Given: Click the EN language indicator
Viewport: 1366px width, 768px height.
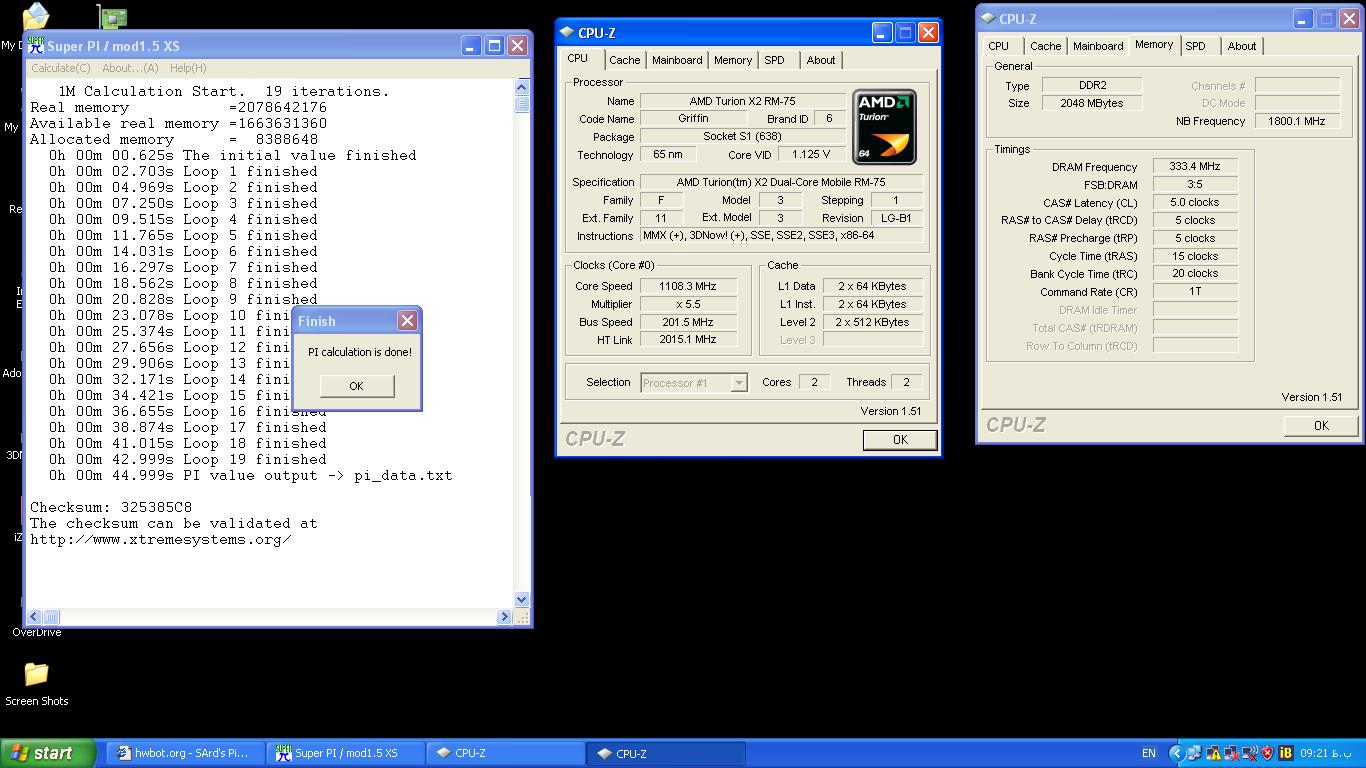Looking at the screenshot, I should point(1149,753).
